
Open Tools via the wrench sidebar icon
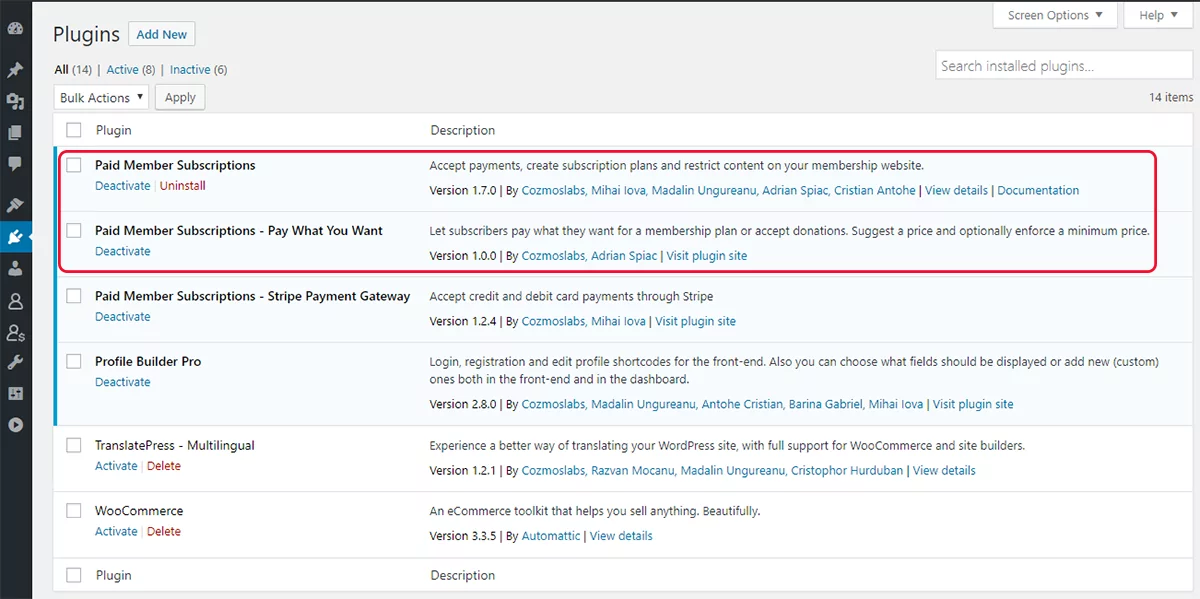(x=15, y=363)
